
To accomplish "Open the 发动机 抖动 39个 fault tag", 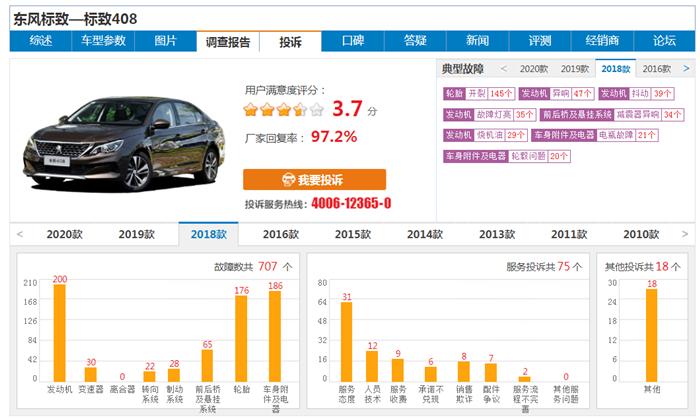I will [x=636, y=93].
